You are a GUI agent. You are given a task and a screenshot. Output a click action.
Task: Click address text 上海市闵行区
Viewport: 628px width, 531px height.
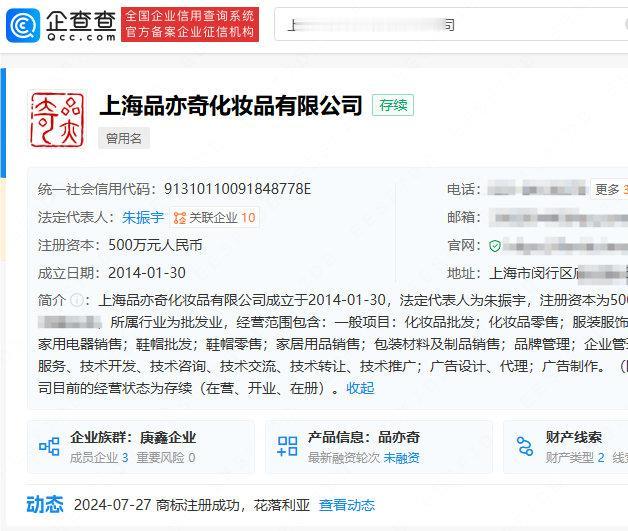(x=531, y=274)
